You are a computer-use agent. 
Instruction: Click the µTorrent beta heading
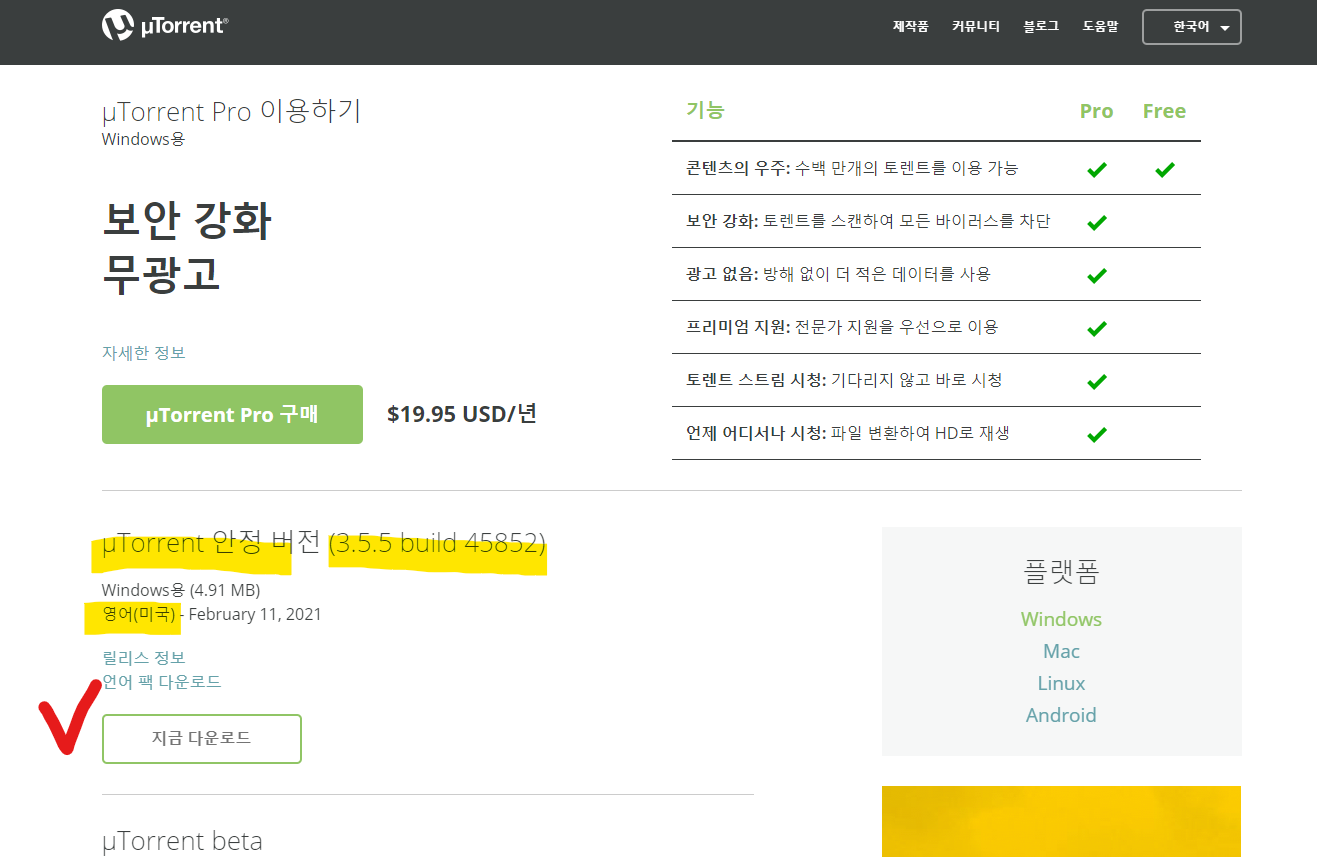click(182, 841)
